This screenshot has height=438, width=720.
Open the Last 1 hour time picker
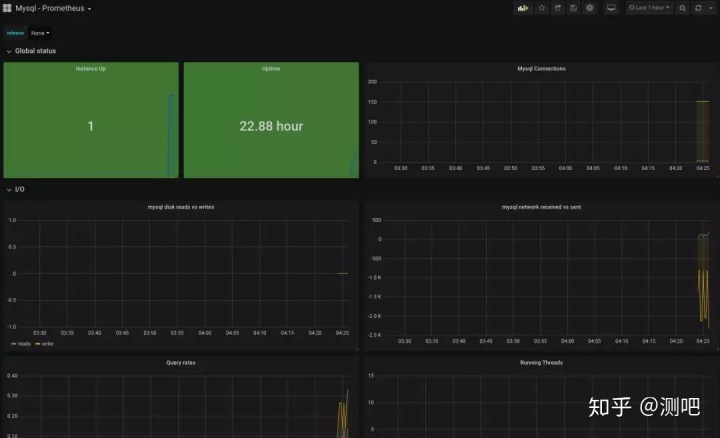[x=649, y=8]
